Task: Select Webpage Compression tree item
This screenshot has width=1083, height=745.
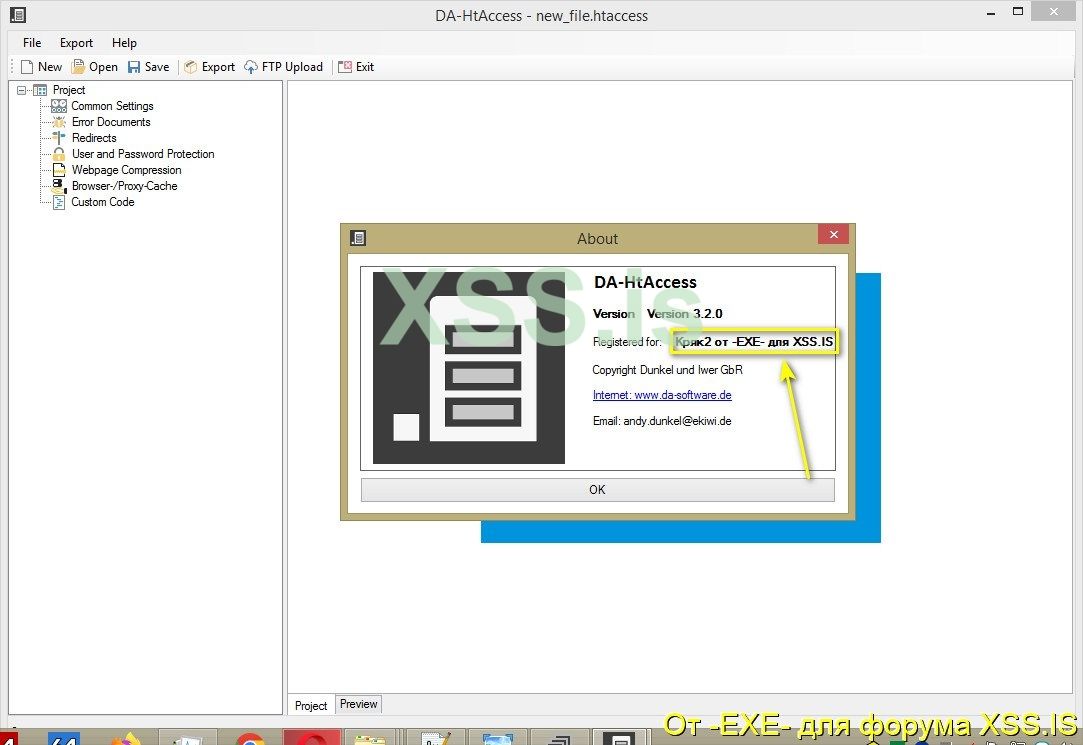Action: (126, 170)
